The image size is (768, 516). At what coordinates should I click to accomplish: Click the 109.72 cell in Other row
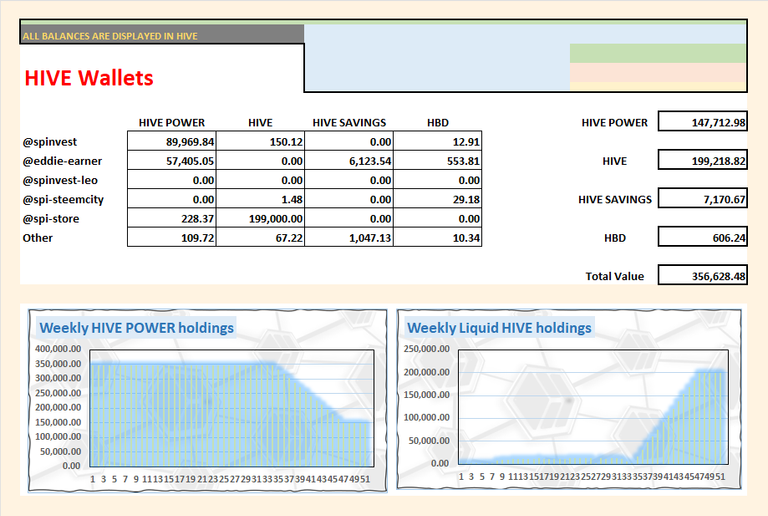[x=171, y=238]
